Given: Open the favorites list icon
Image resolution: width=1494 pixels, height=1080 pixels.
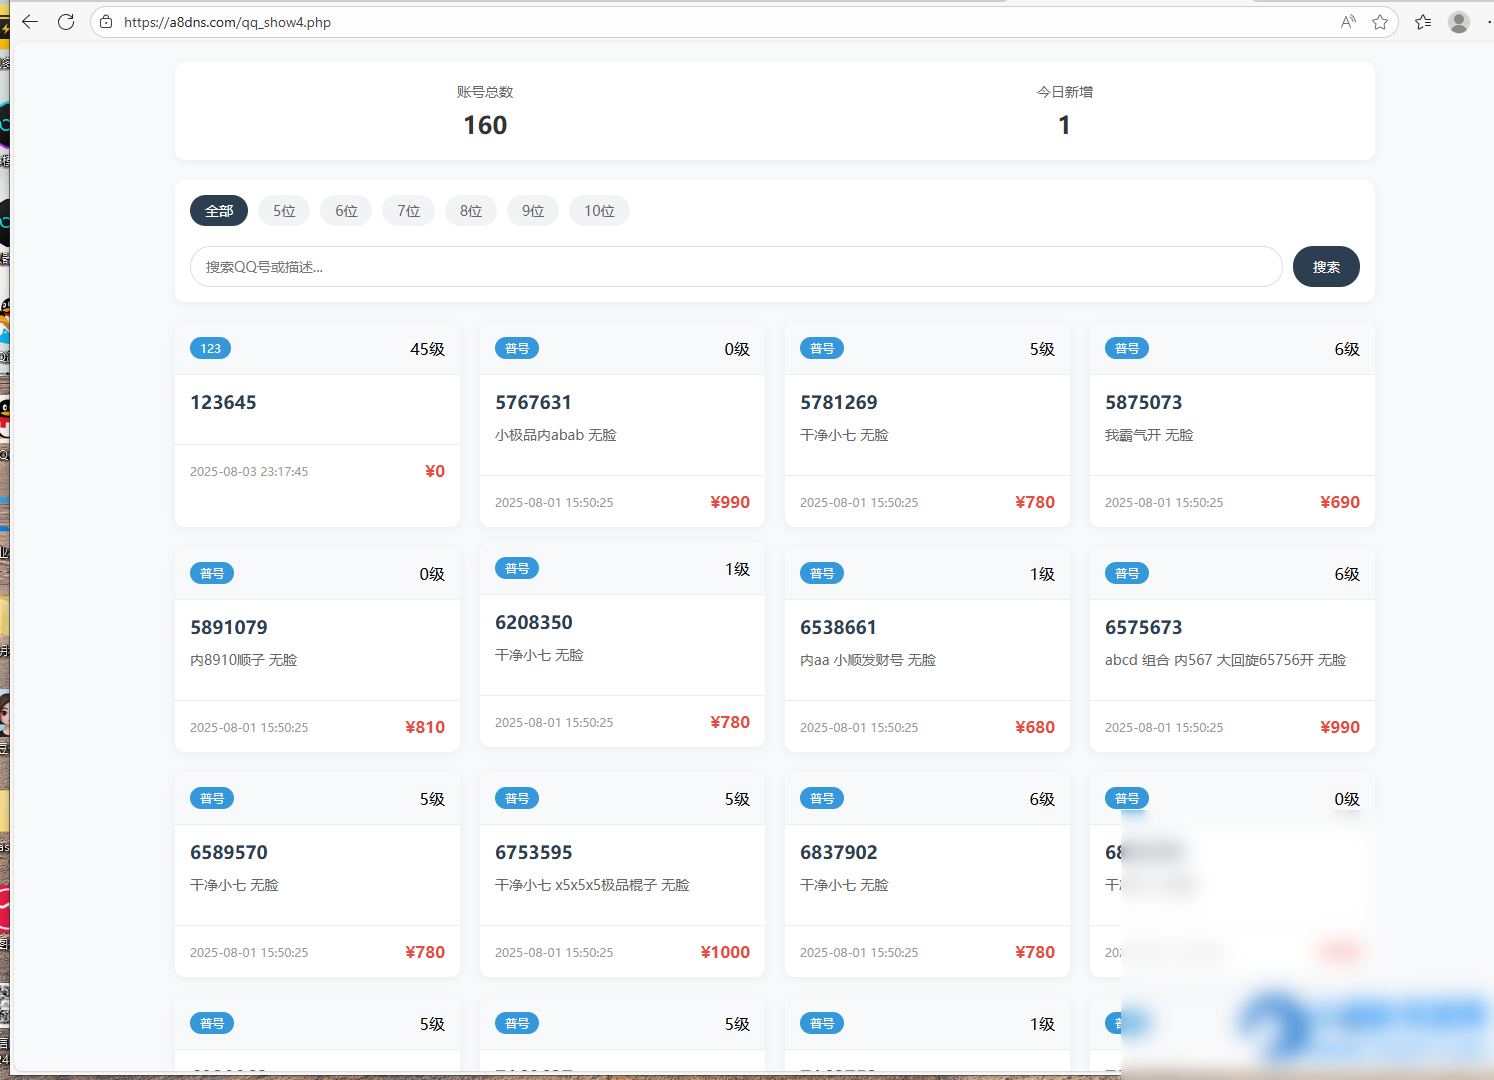Looking at the screenshot, I should (1423, 22).
